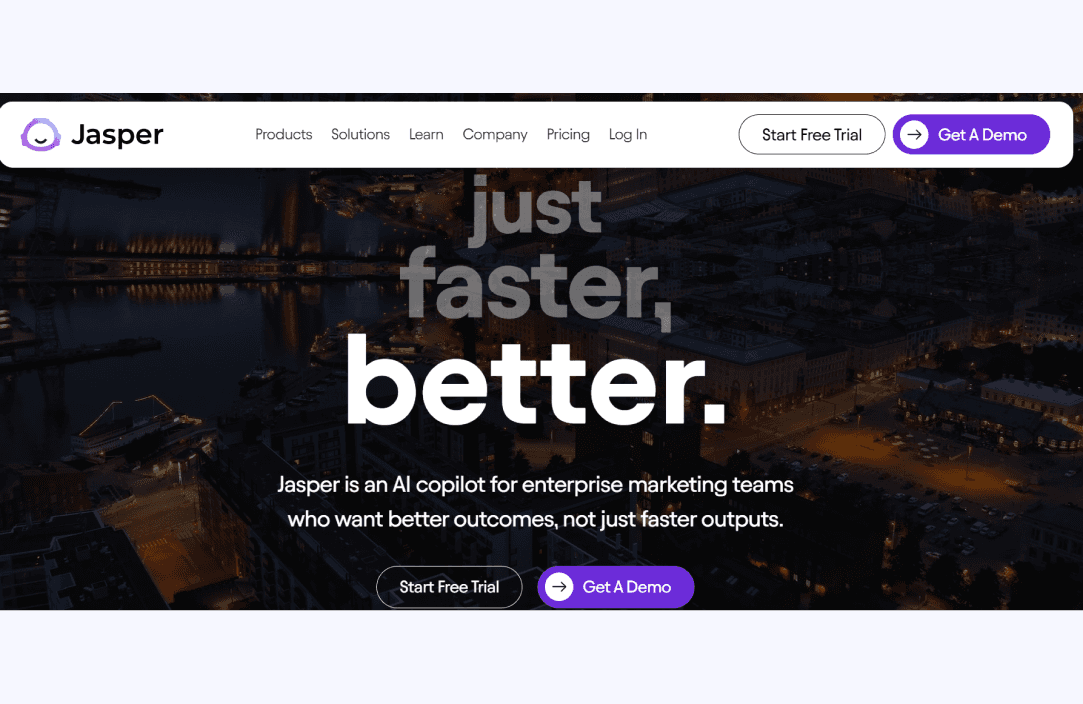The height and width of the screenshot is (704, 1083).
Task: Click the faded "faster," headline word
Action: tap(536, 287)
